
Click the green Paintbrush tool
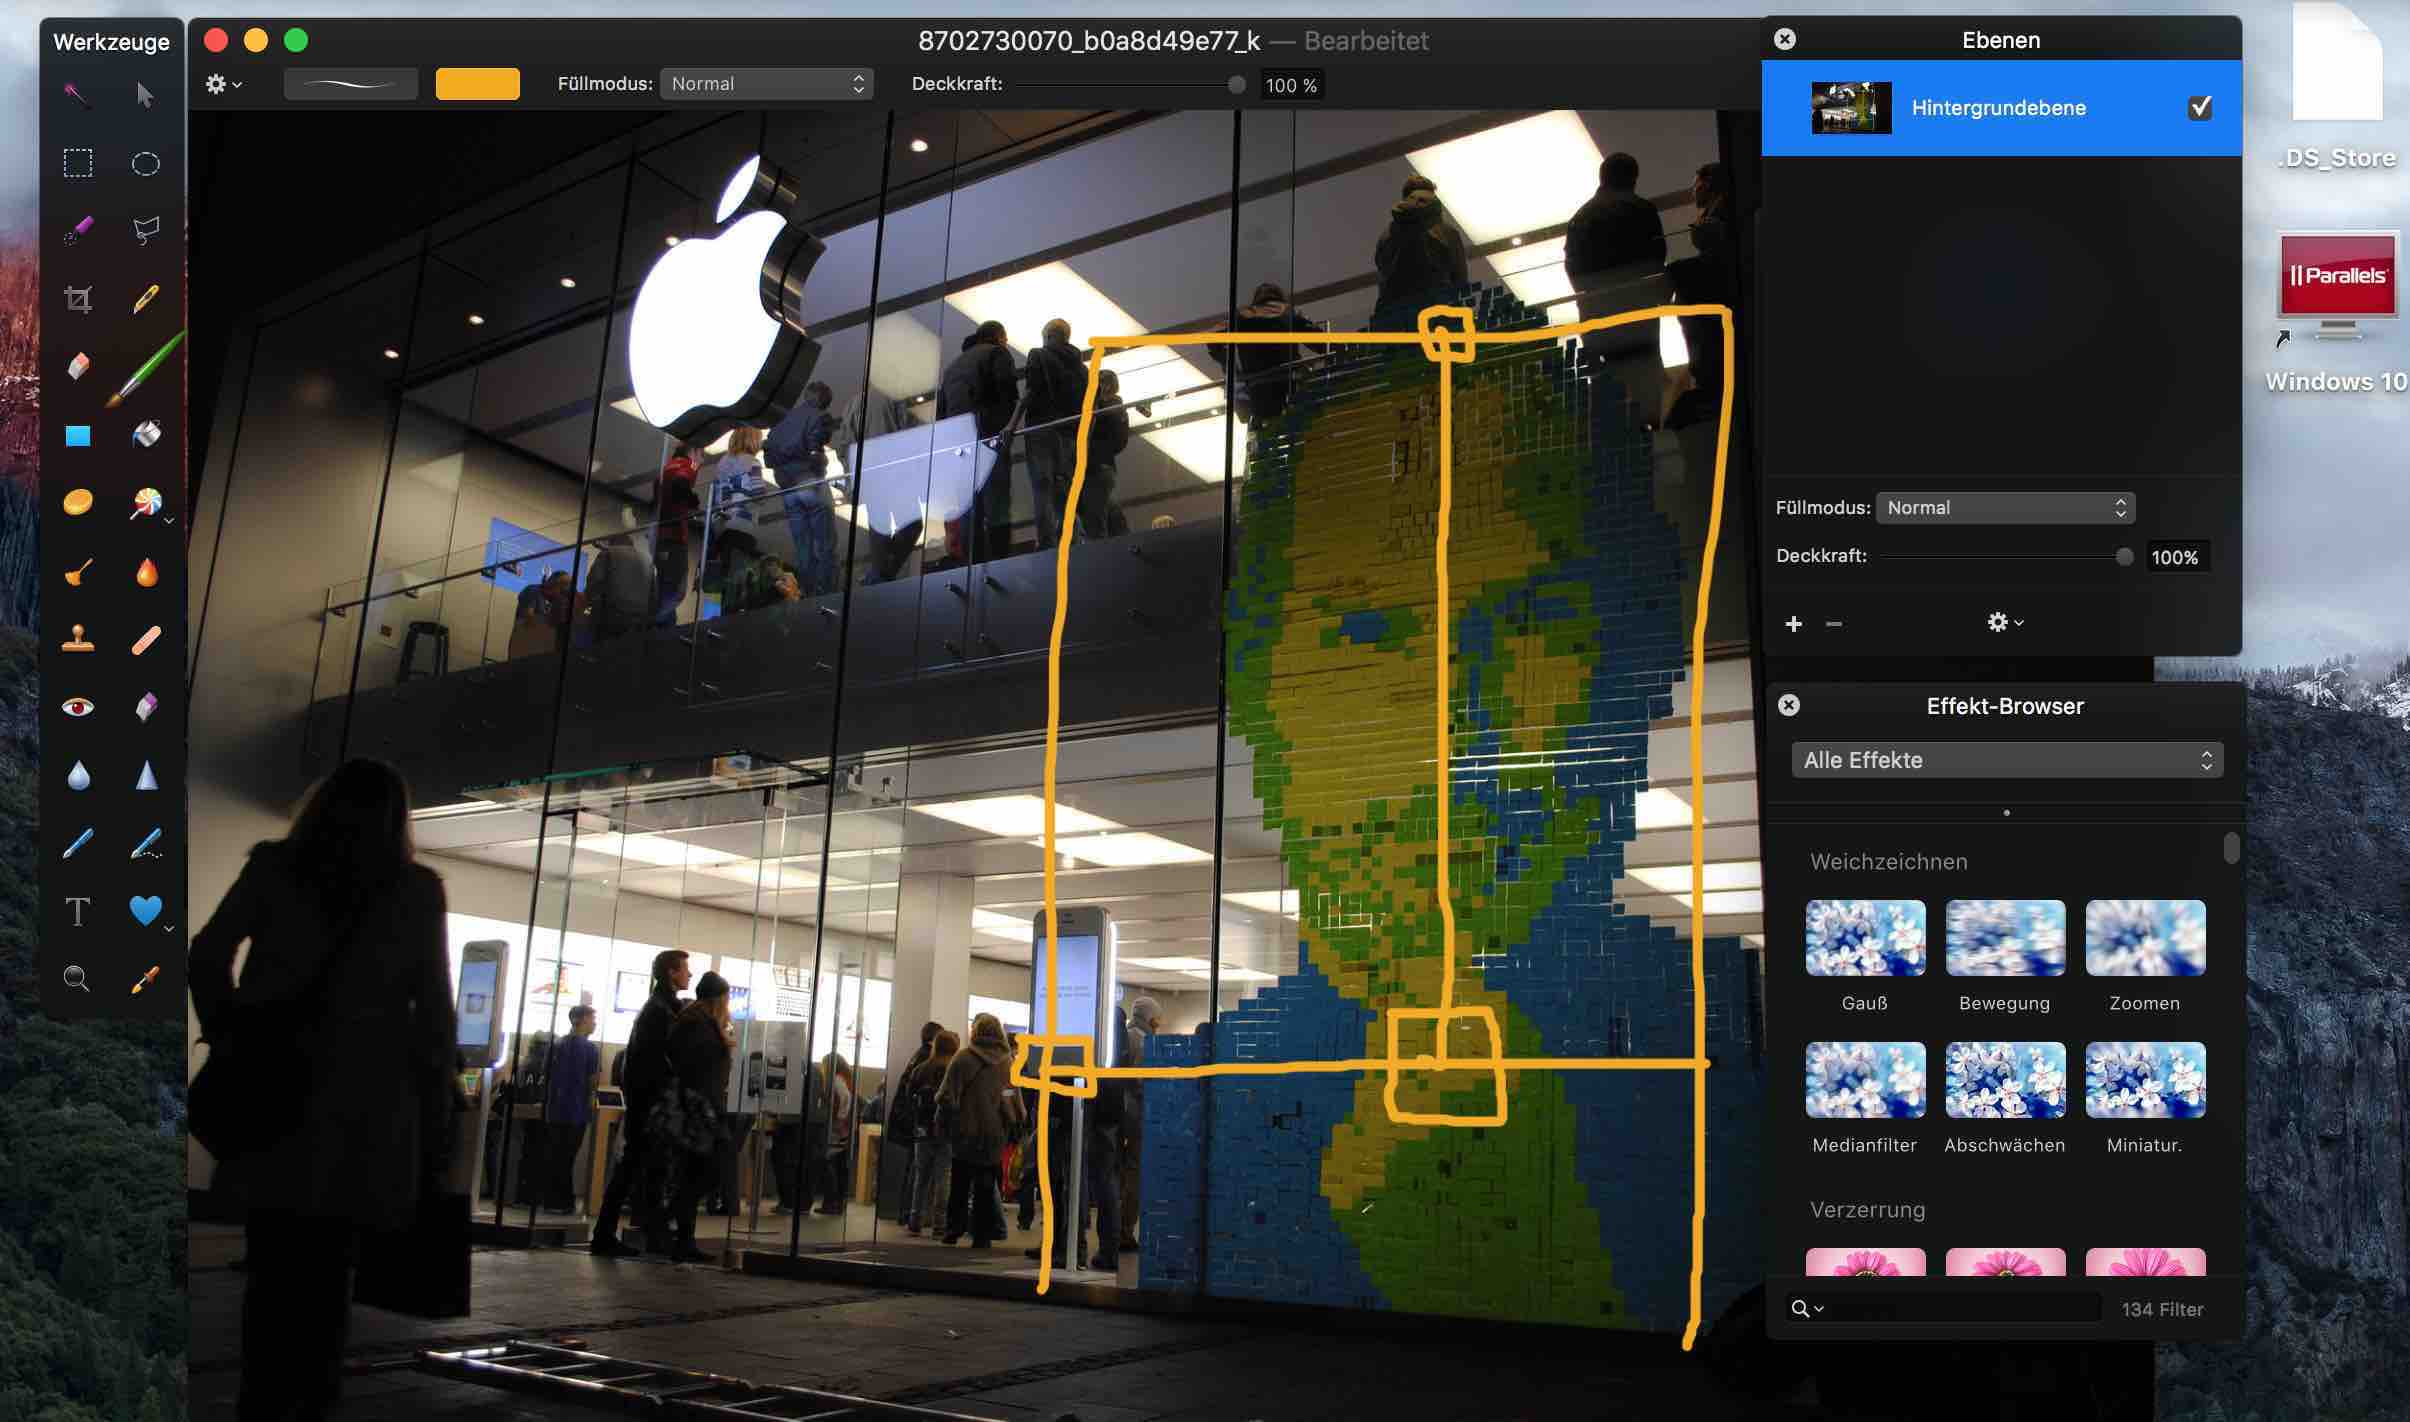(x=145, y=368)
